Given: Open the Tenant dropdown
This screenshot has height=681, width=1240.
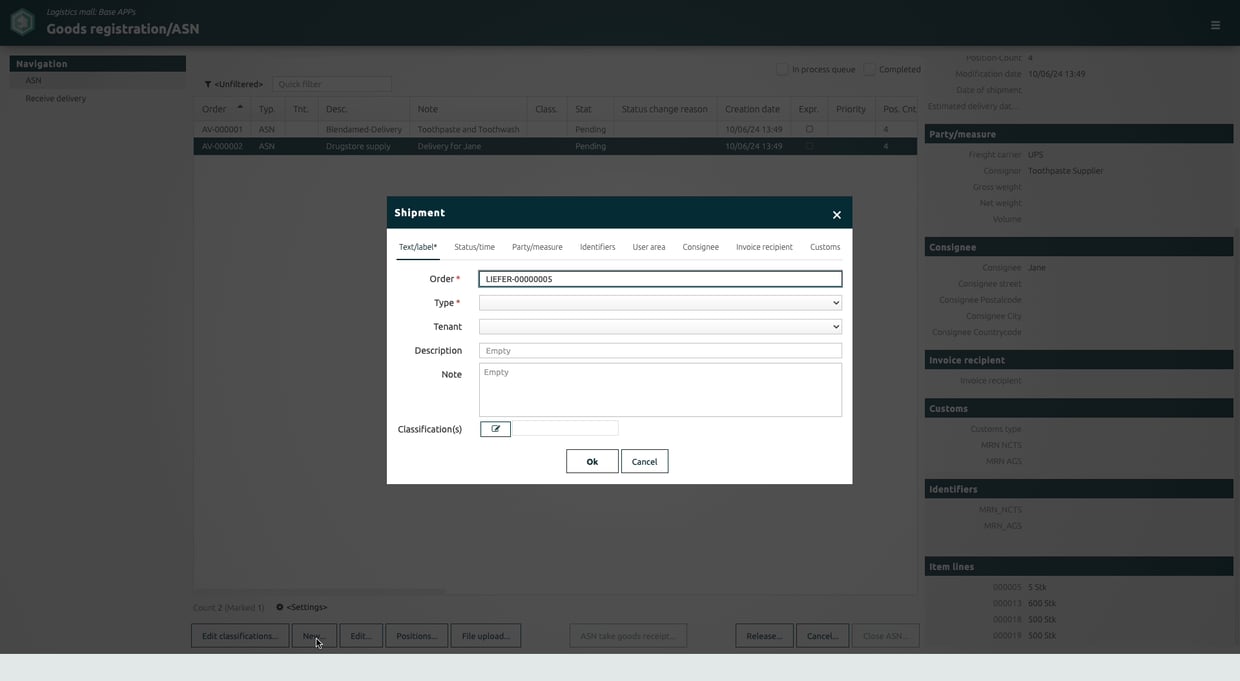Looking at the screenshot, I should pyautogui.click(x=660, y=326).
